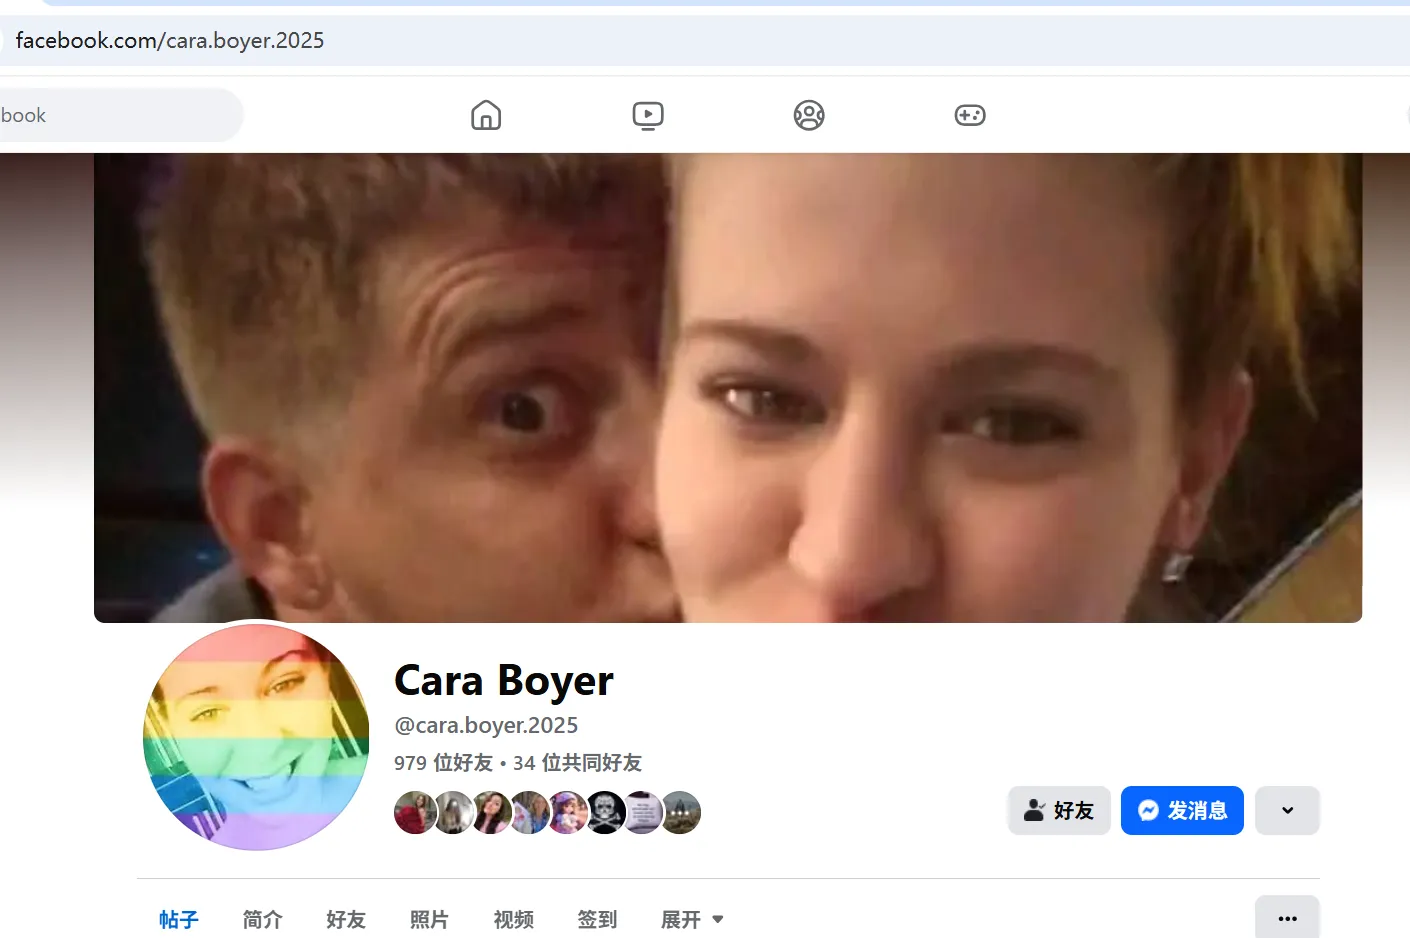Open the 简介 tab
Image resolution: width=1410 pixels, height=938 pixels.
[x=262, y=919]
